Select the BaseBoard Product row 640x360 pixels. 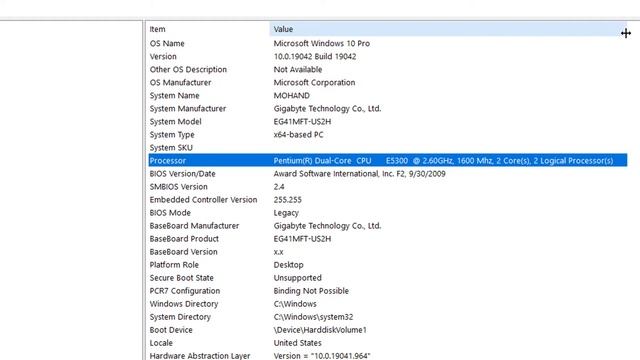184,239
